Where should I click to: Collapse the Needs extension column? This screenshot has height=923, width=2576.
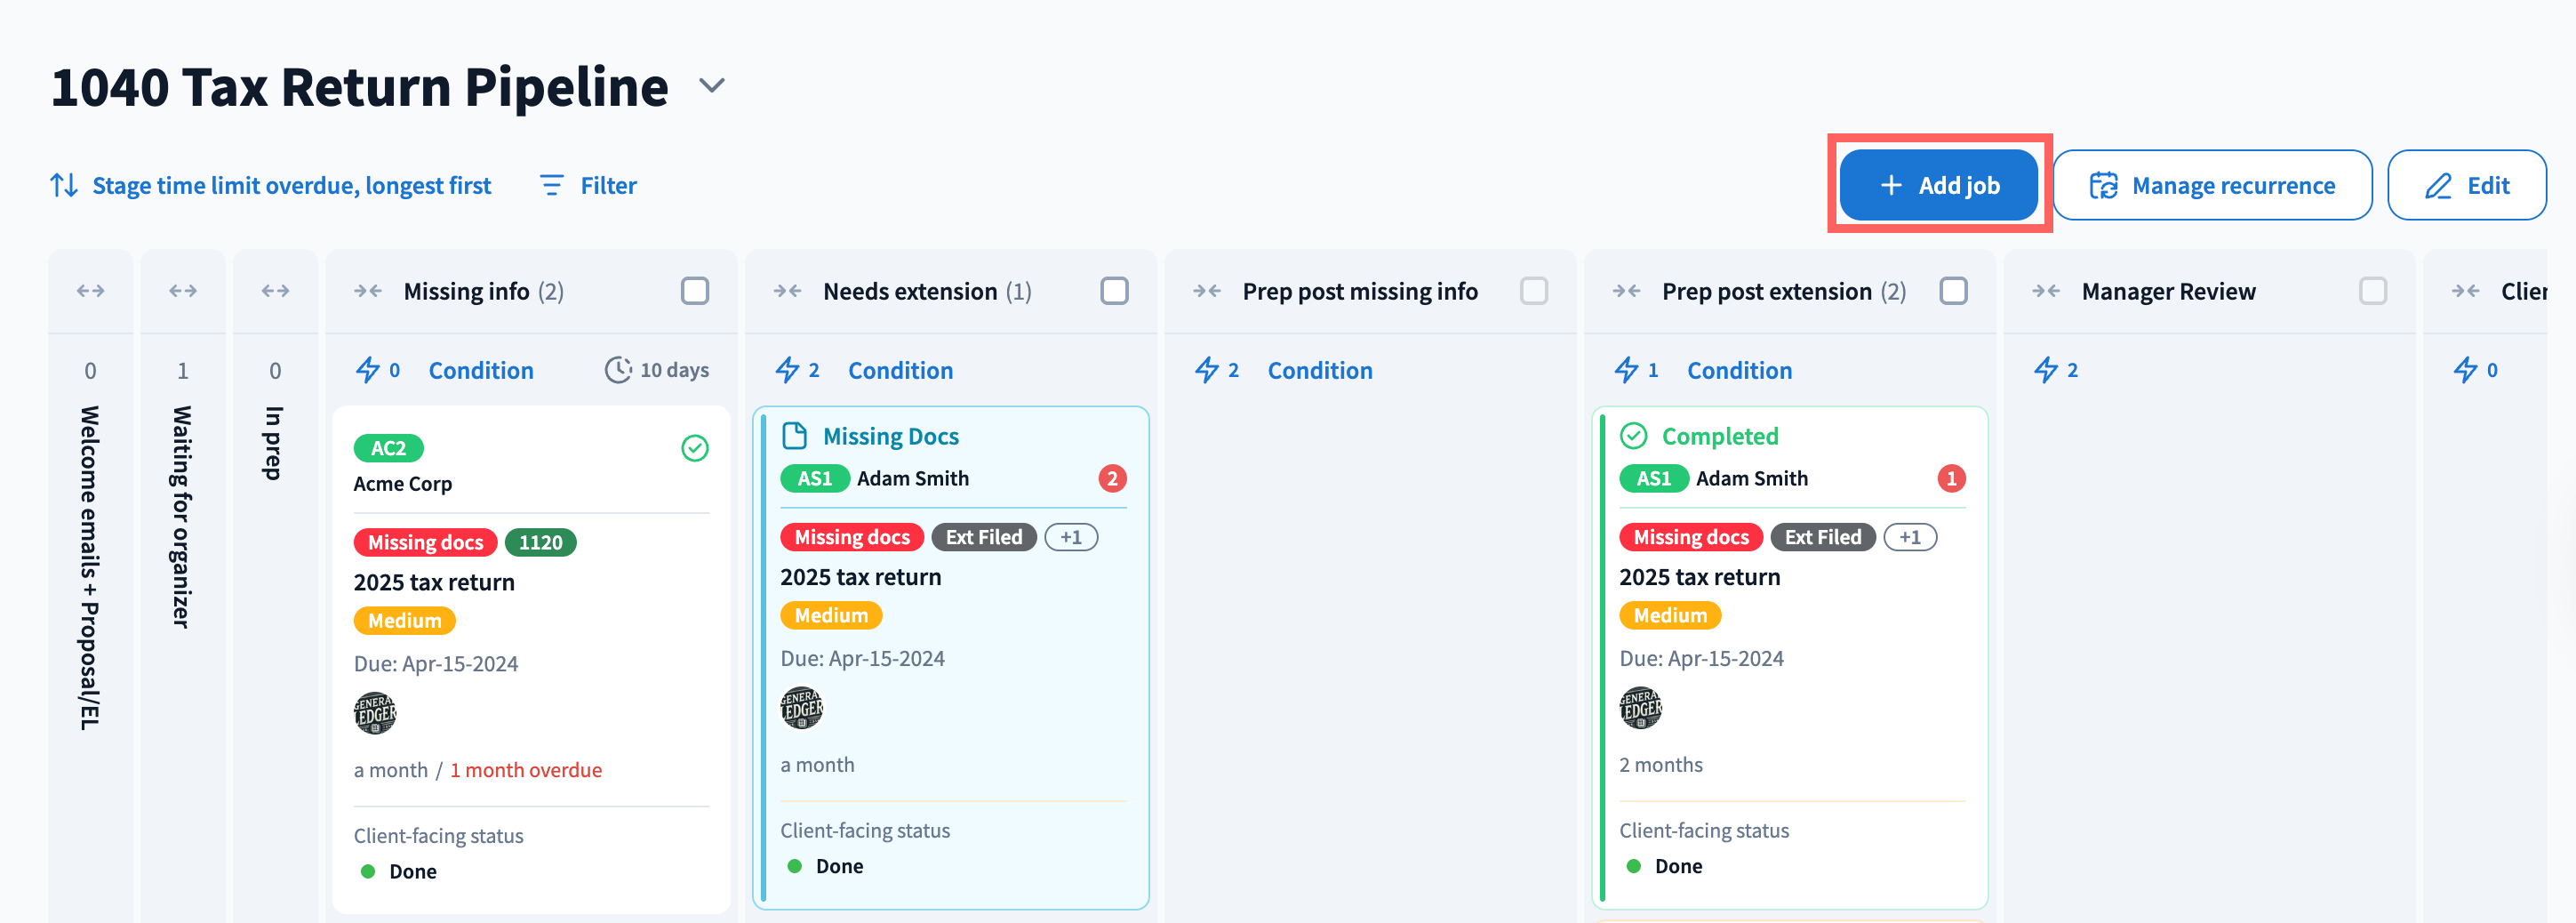[x=787, y=291]
